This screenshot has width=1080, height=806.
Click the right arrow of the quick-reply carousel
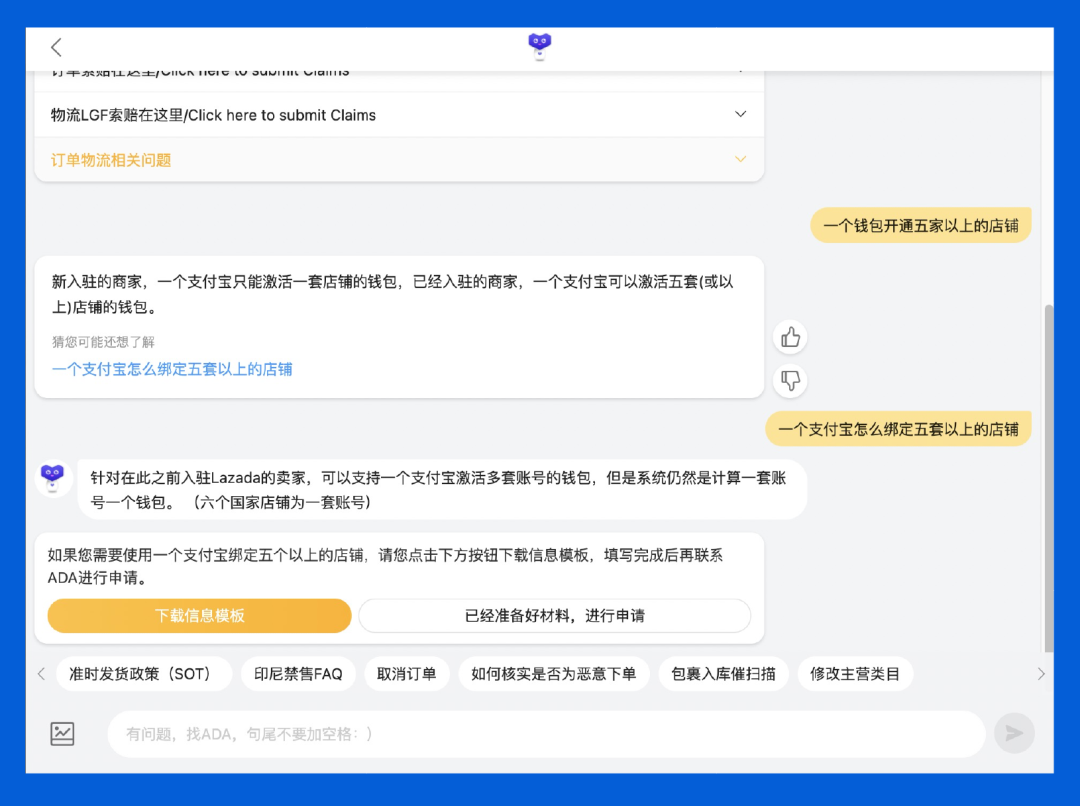pyautogui.click(x=1040, y=674)
